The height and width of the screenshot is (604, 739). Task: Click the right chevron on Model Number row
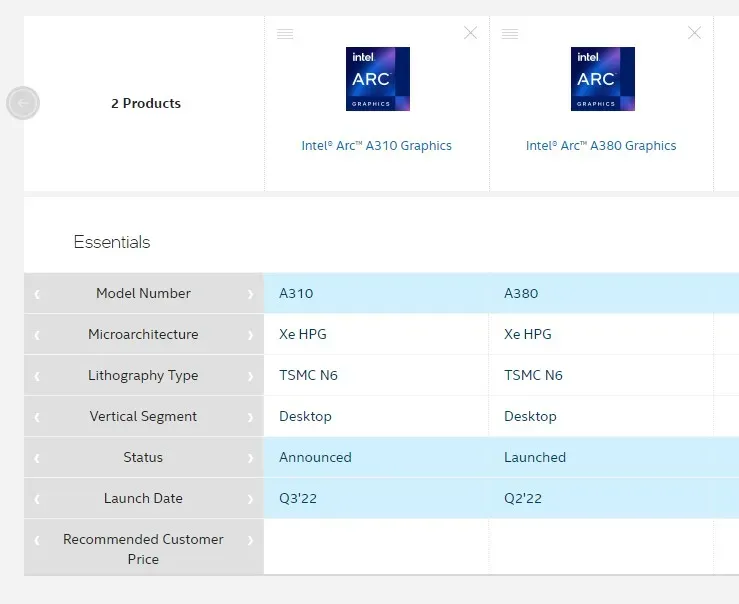click(x=250, y=294)
